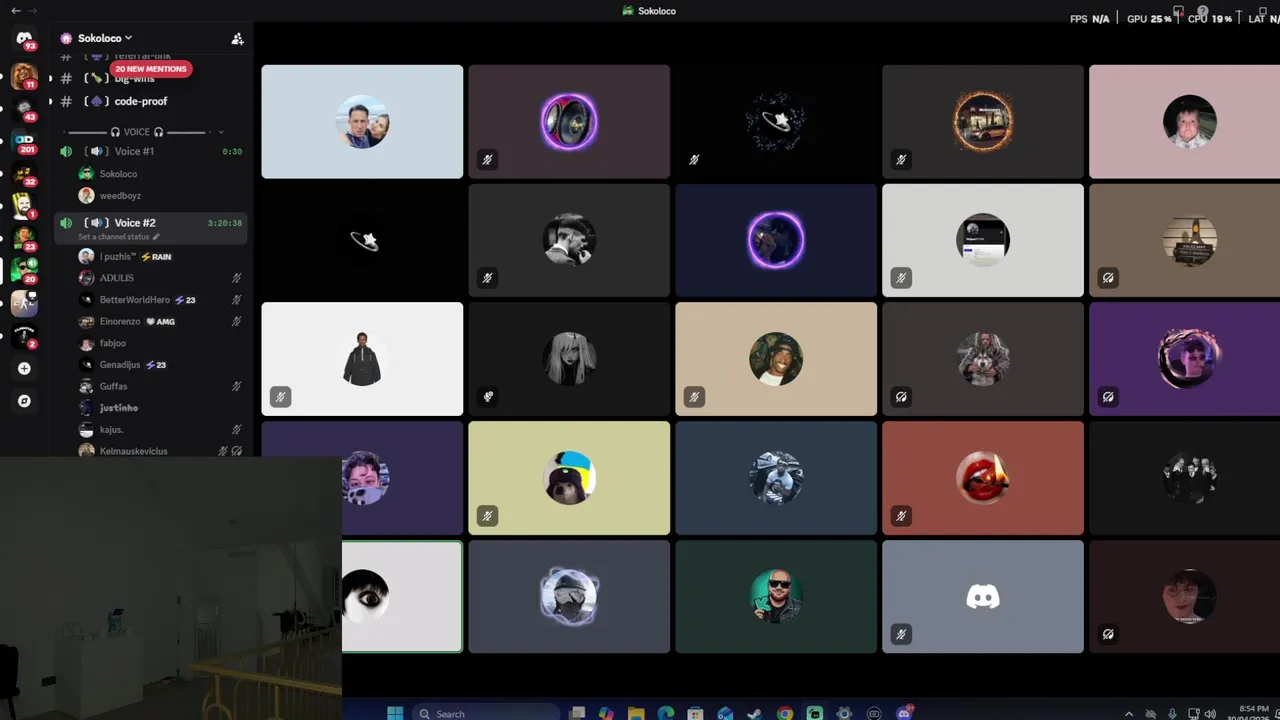
Task: Open server icon showing 1 notification badge
Action: click(24, 206)
